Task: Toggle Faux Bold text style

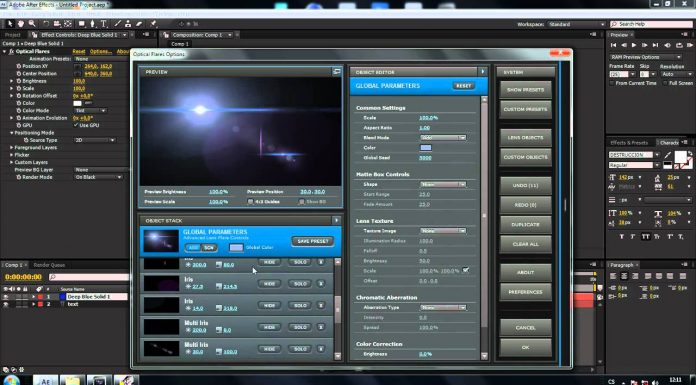Action: tap(621, 237)
